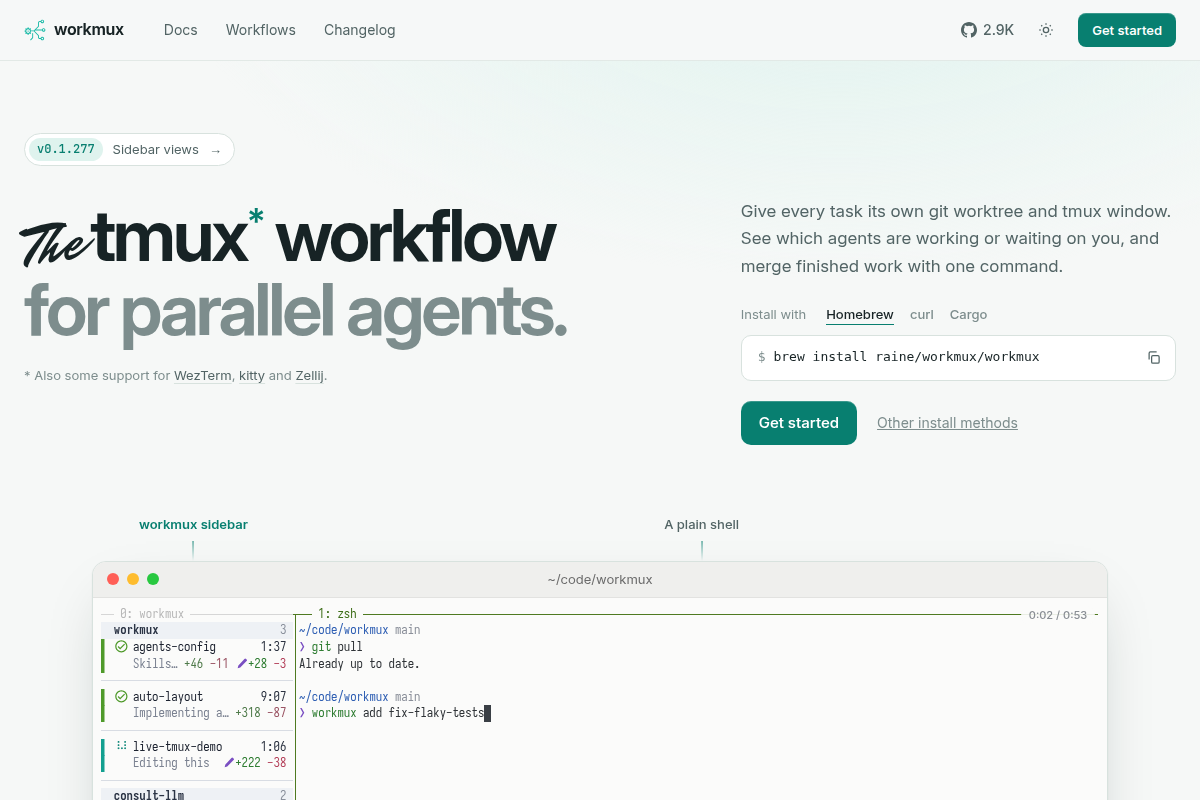Open the kitty link
The height and width of the screenshot is (800, 1200).
(x=252, y=376)
